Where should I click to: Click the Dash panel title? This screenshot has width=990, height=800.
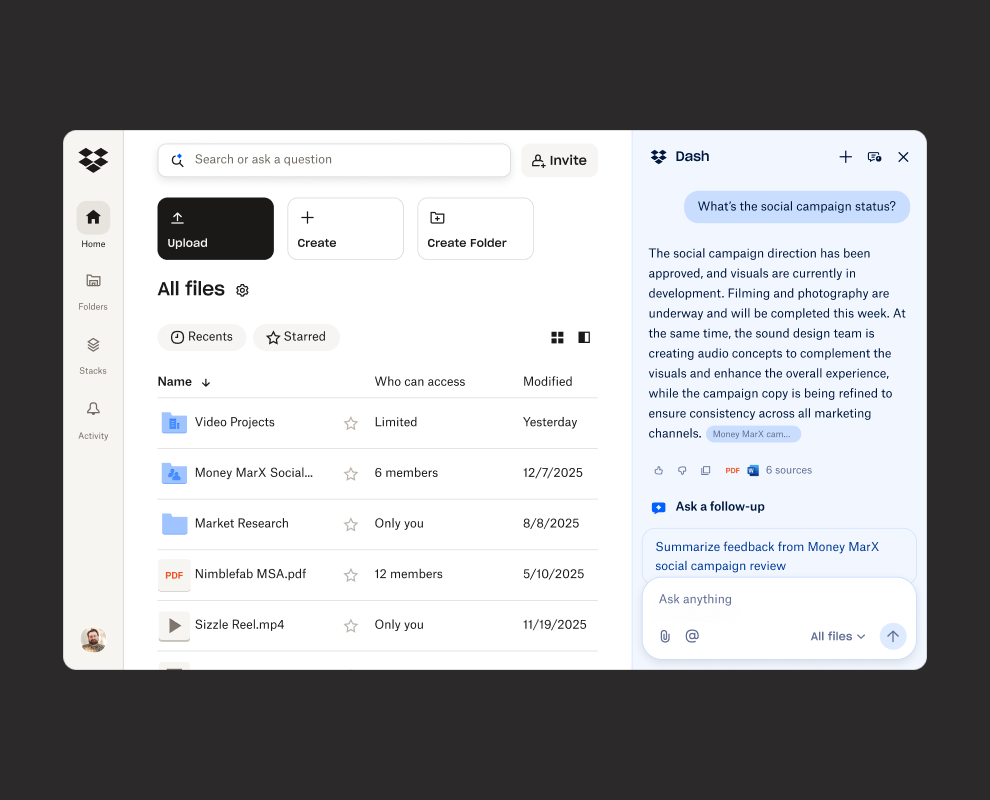tap(692, 156)
